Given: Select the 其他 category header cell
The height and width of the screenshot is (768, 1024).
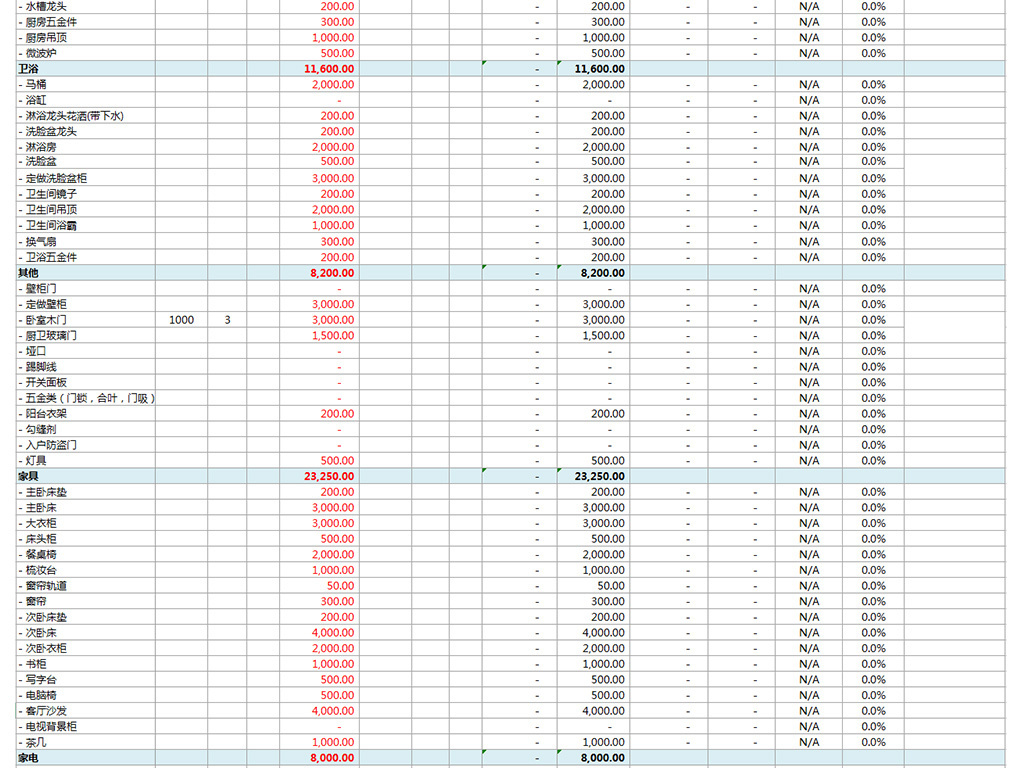Looking at the screenshot, I should [x=86, y=273].
